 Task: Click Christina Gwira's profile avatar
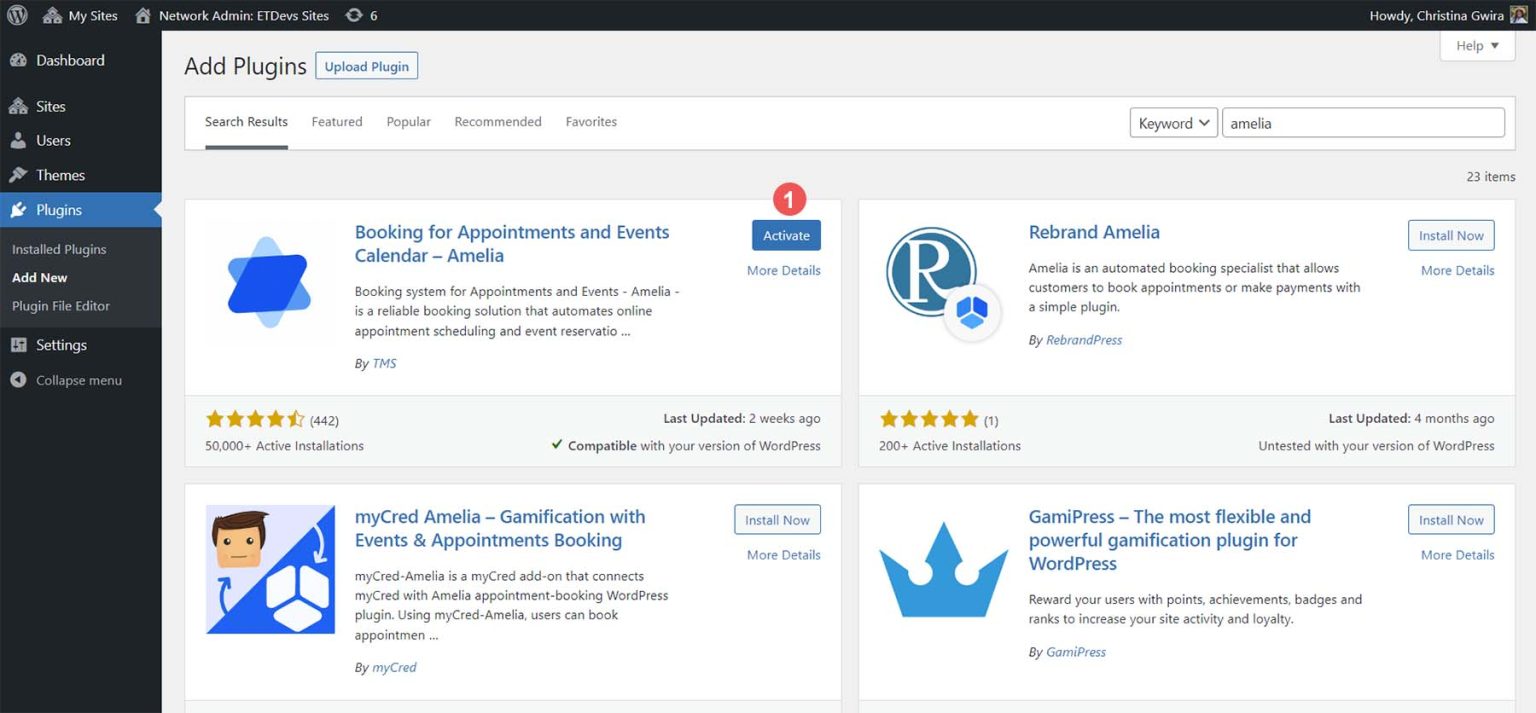(x=1518, y=15)
